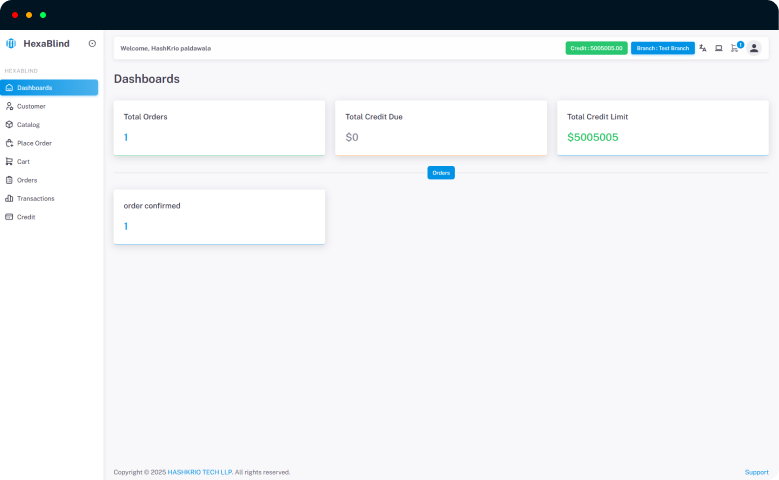
Task: Click the Customer person icon
Action: (x=9, y=106)
